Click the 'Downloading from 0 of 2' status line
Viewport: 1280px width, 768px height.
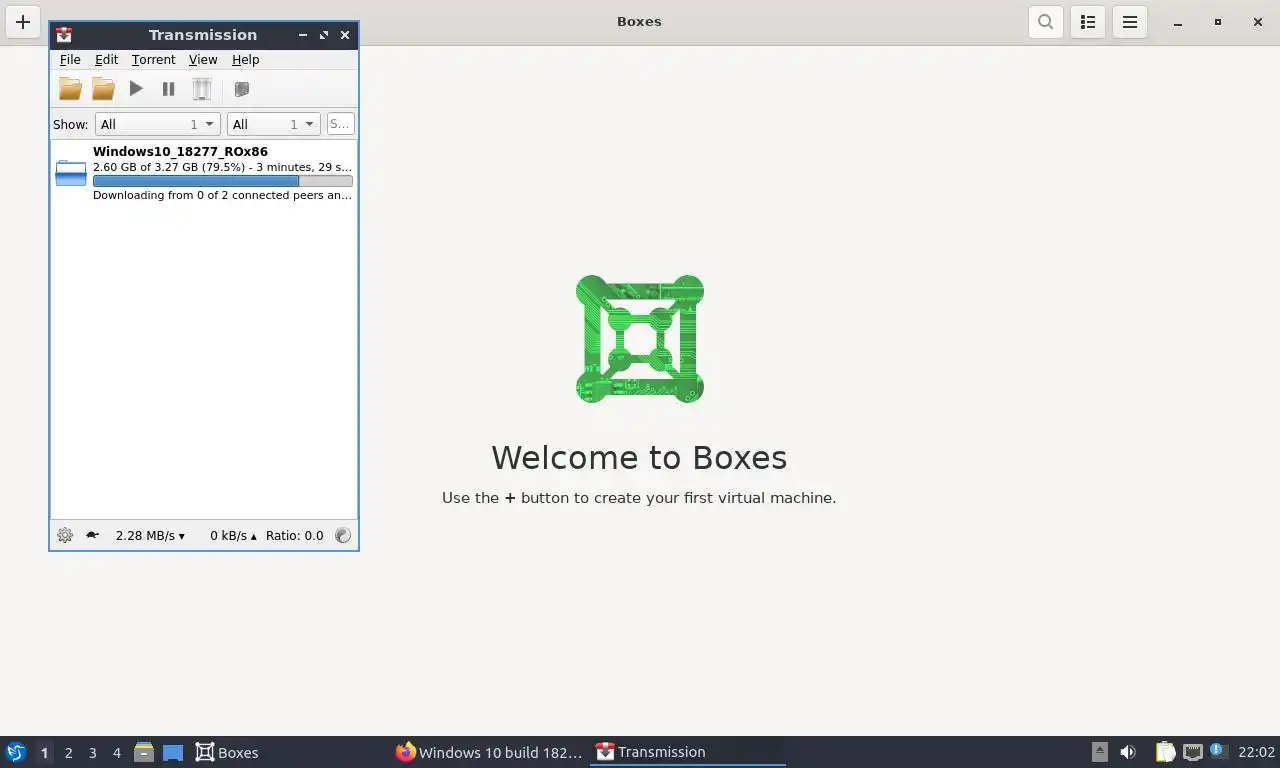(x=222, y=196)
